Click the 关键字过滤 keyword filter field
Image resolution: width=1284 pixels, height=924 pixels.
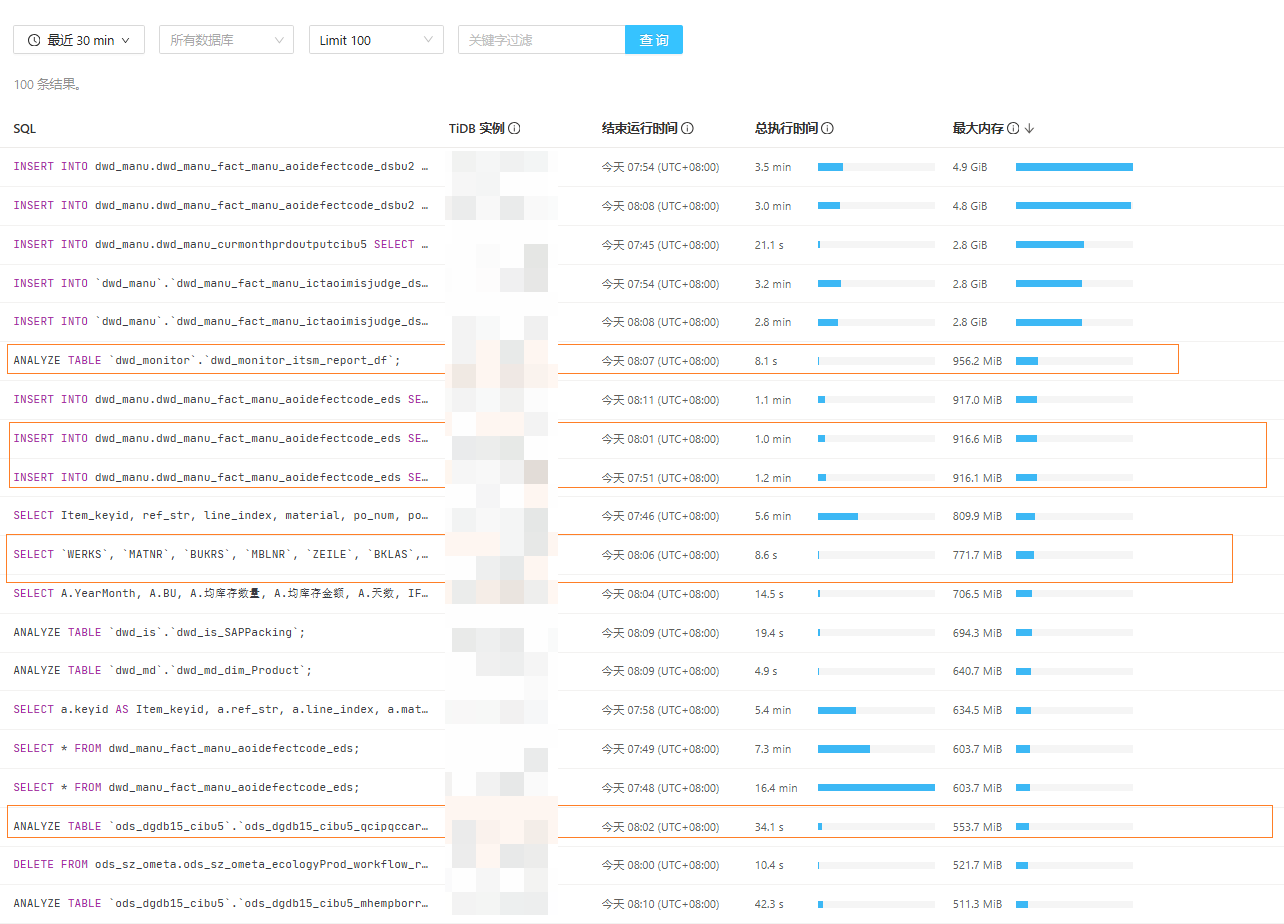point(541,40)
